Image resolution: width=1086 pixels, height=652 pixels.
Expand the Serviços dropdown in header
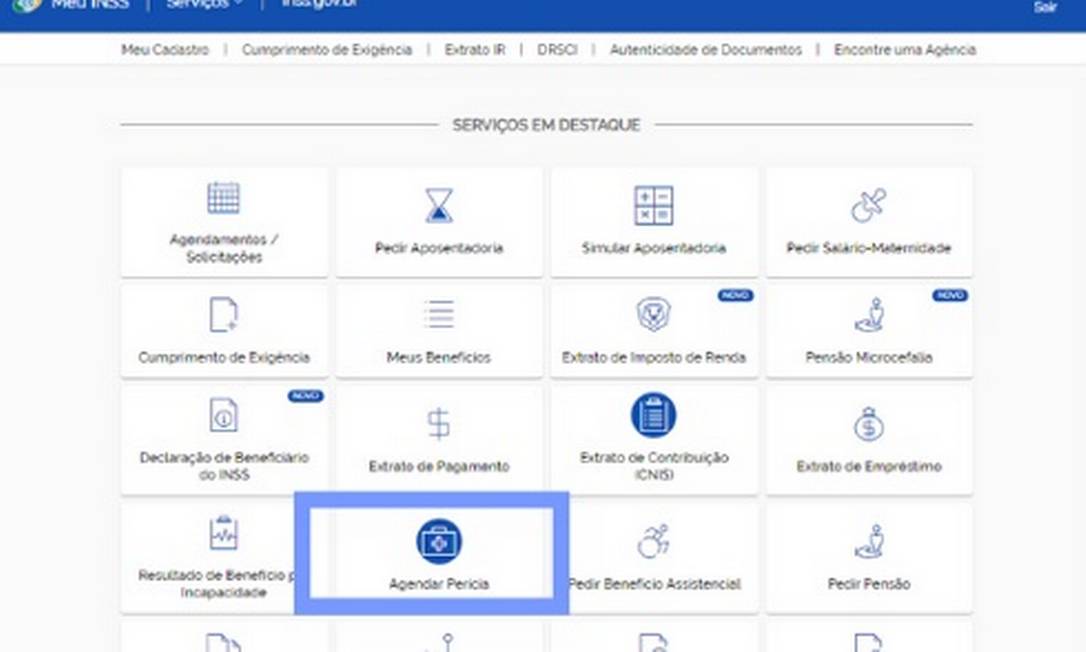pos(203,6)
